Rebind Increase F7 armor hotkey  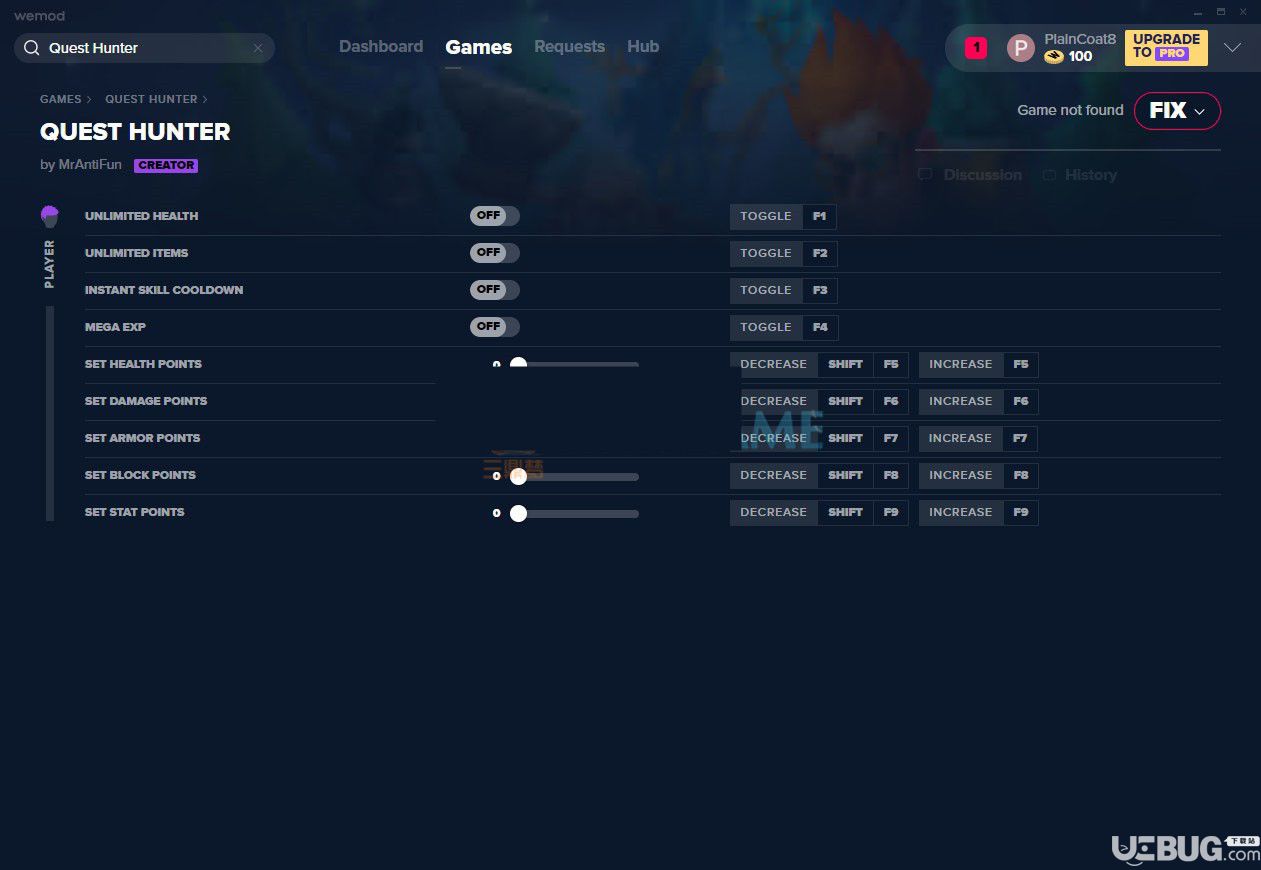click(979, 438)
